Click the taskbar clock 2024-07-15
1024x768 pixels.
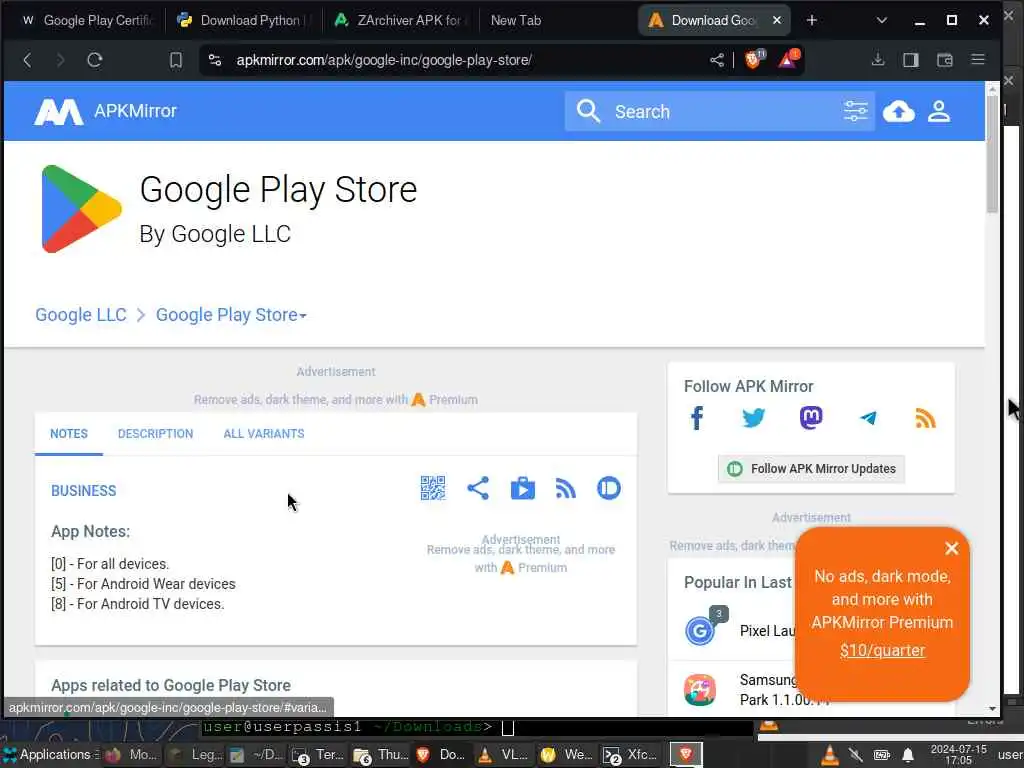[958, 755]
